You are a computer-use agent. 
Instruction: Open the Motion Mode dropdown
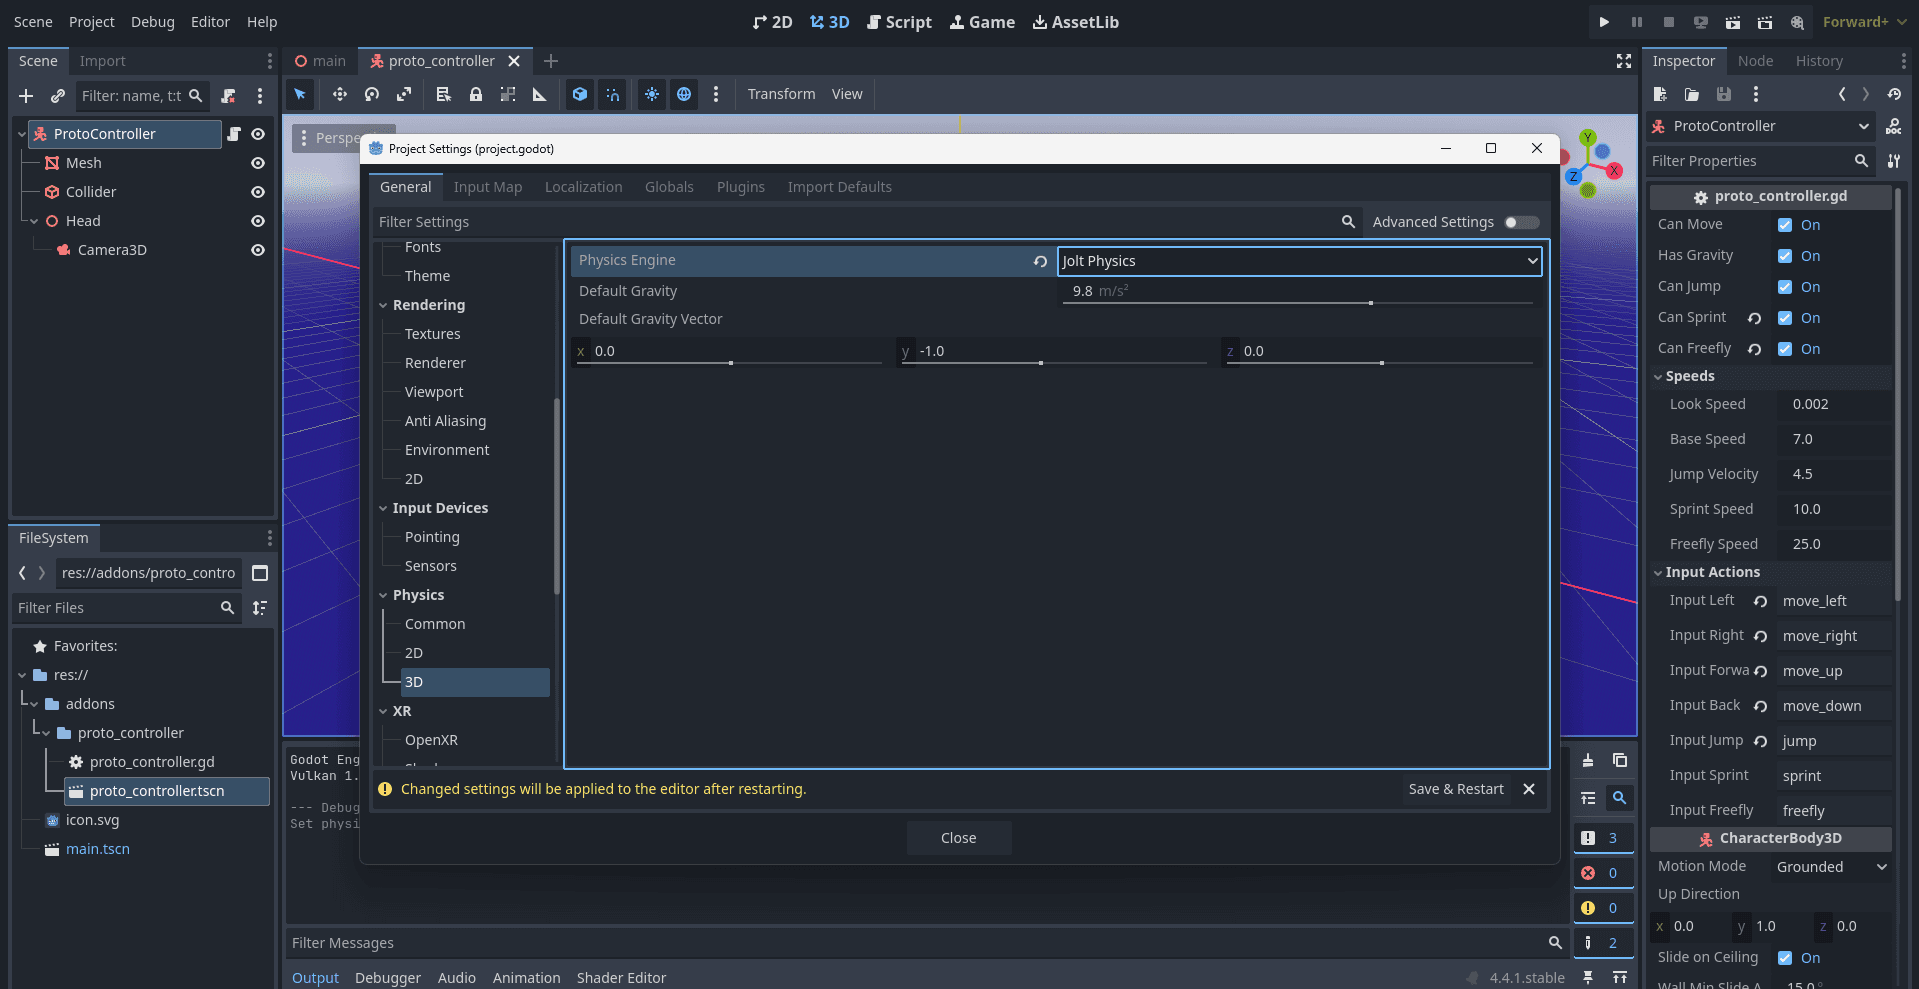pos(1832,867)
